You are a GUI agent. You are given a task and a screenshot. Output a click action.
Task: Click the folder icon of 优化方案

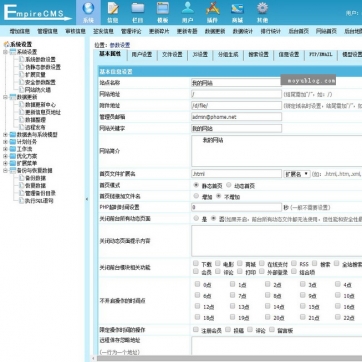tap(13, 156)
